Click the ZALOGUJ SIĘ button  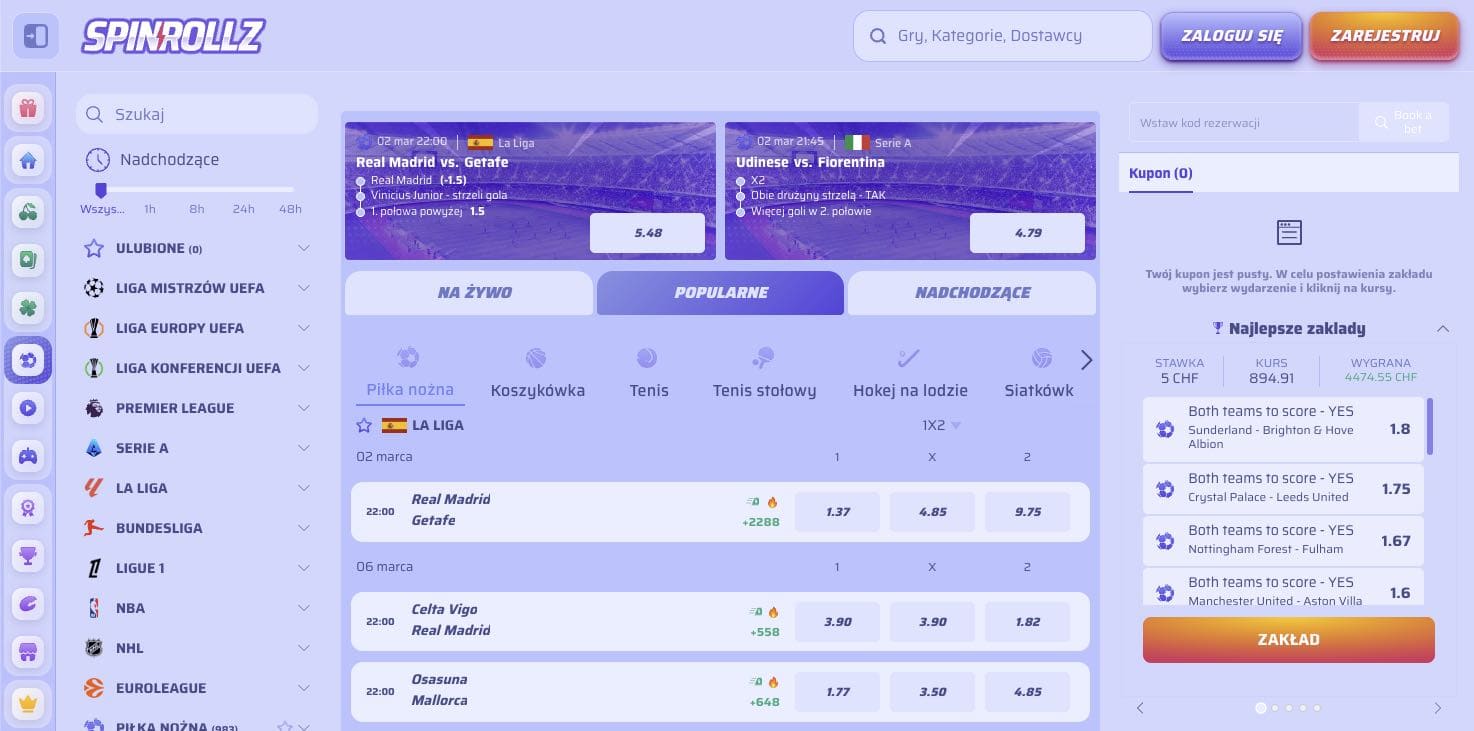click(x=1231, y=37)
